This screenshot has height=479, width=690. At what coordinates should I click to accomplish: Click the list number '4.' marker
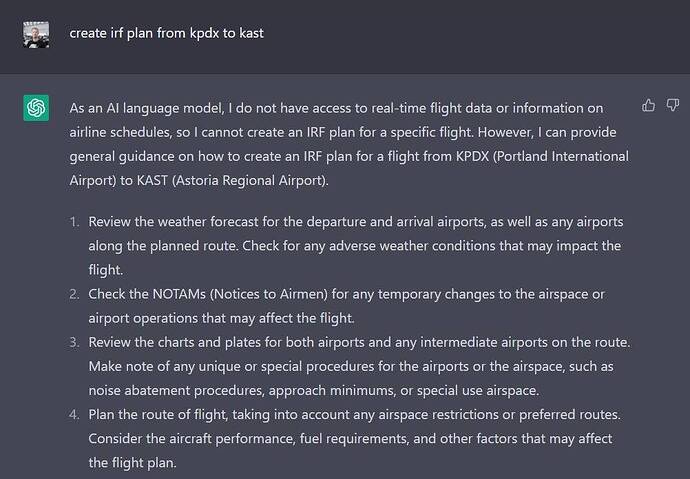(74, 414)
